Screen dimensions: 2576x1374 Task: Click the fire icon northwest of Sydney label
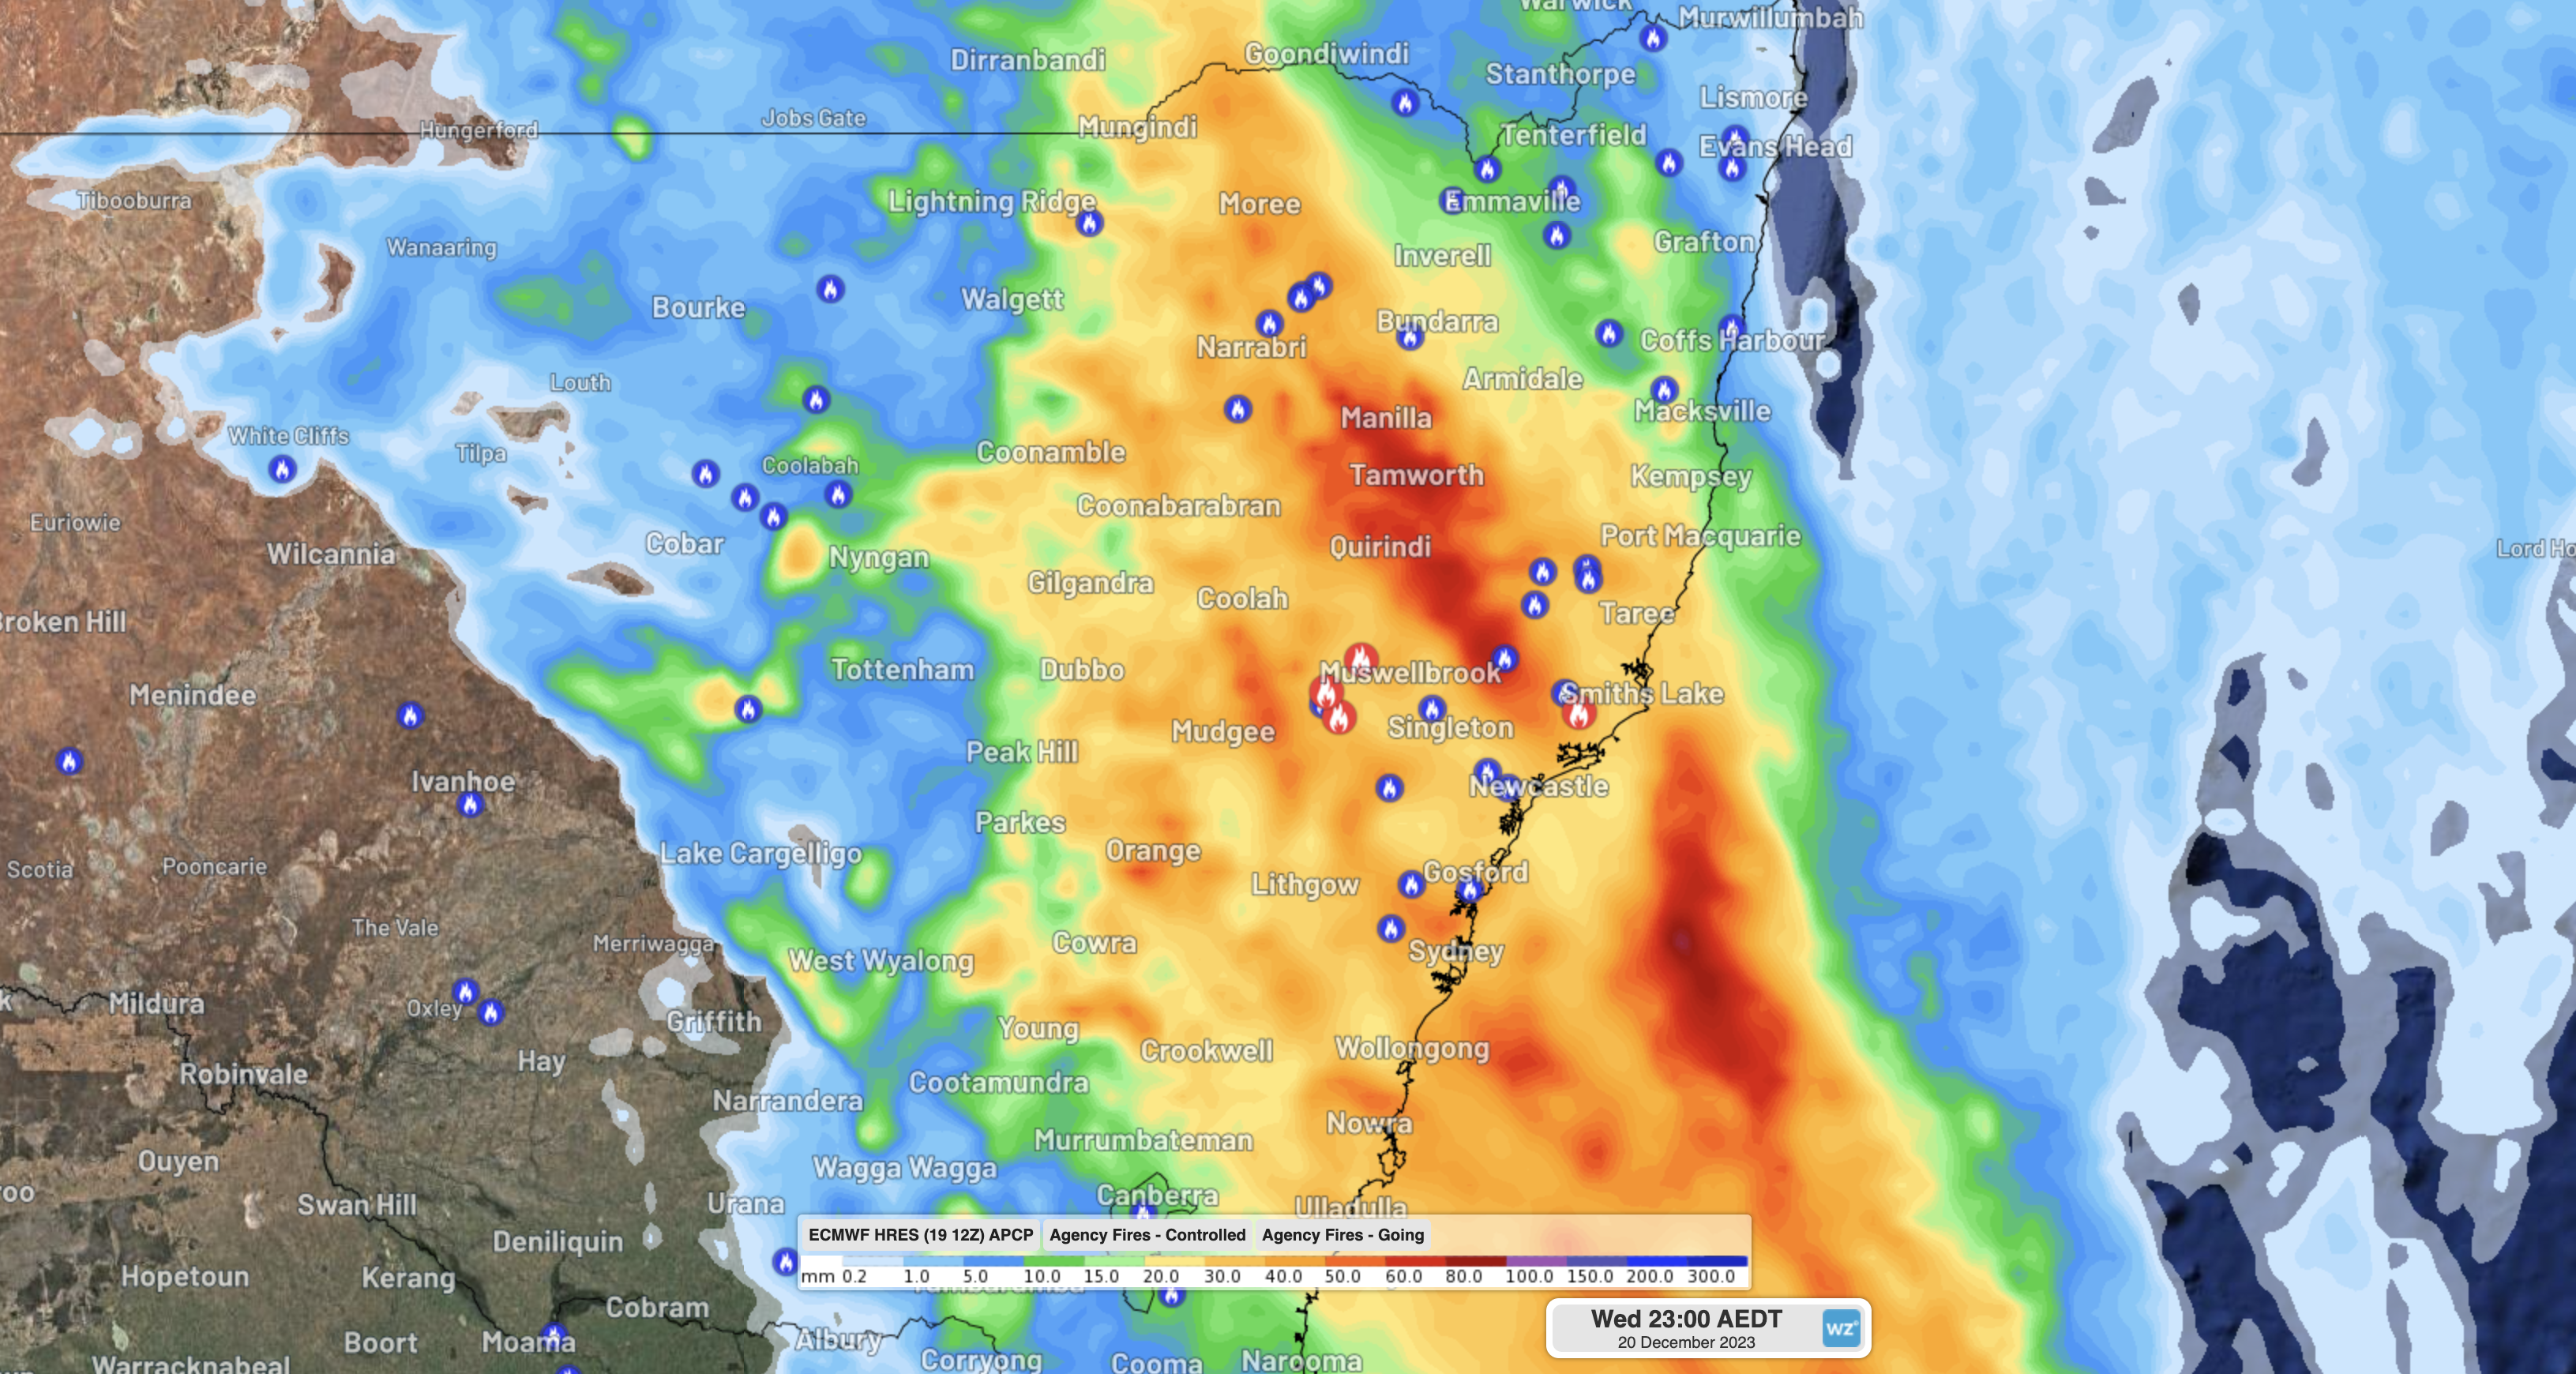click(x=1391, y=929)
